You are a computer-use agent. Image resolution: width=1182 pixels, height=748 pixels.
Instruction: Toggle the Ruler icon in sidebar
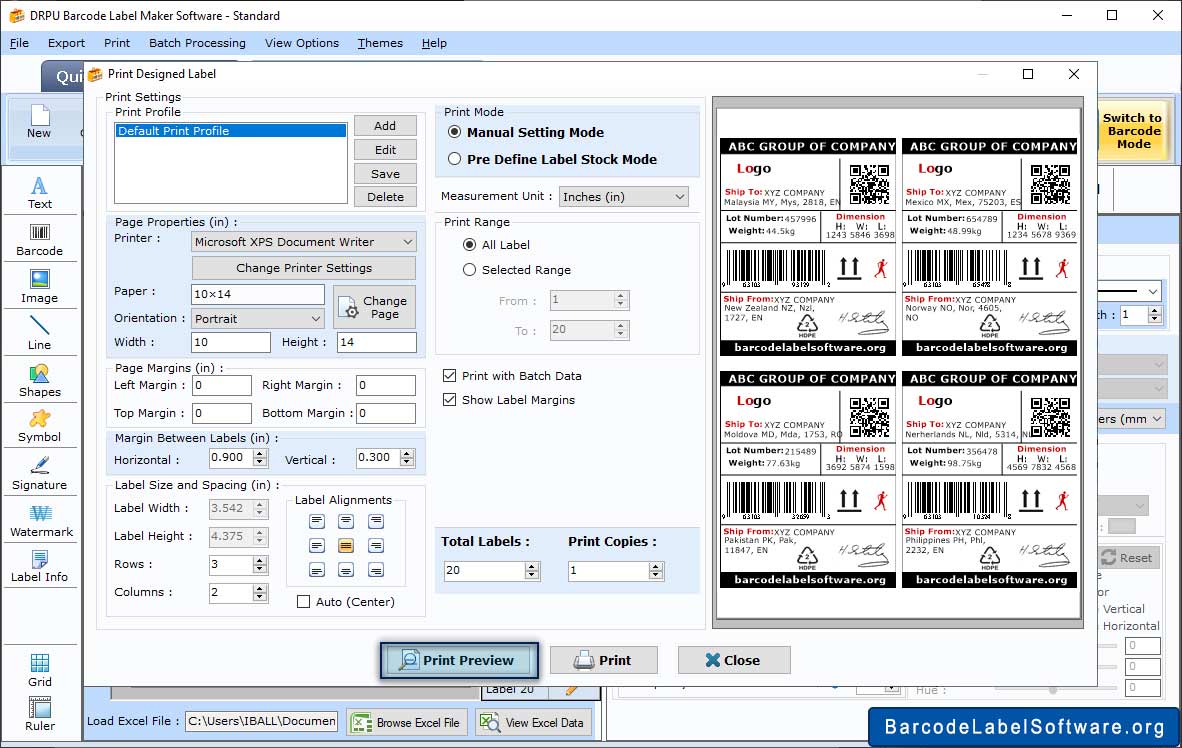click(x=39, y=714)
